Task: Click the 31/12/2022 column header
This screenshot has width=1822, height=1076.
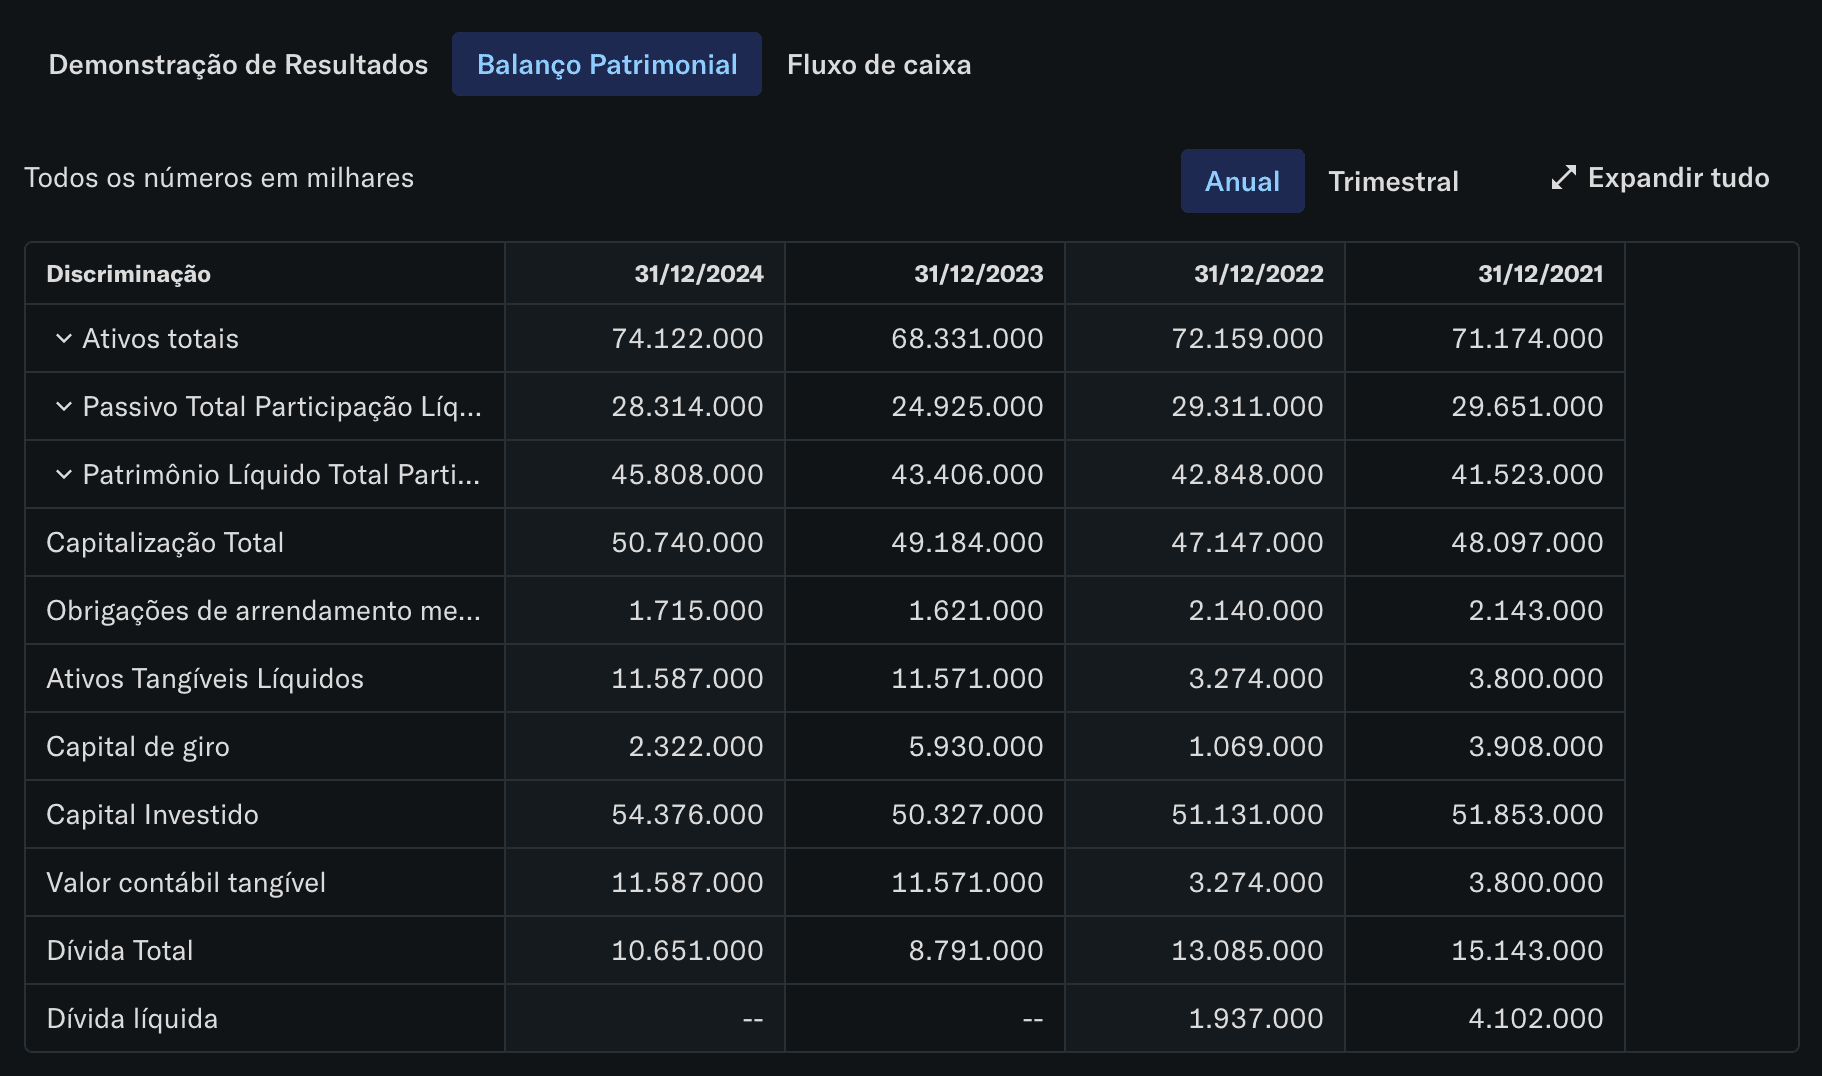Action: click(x=1258, y=274)
